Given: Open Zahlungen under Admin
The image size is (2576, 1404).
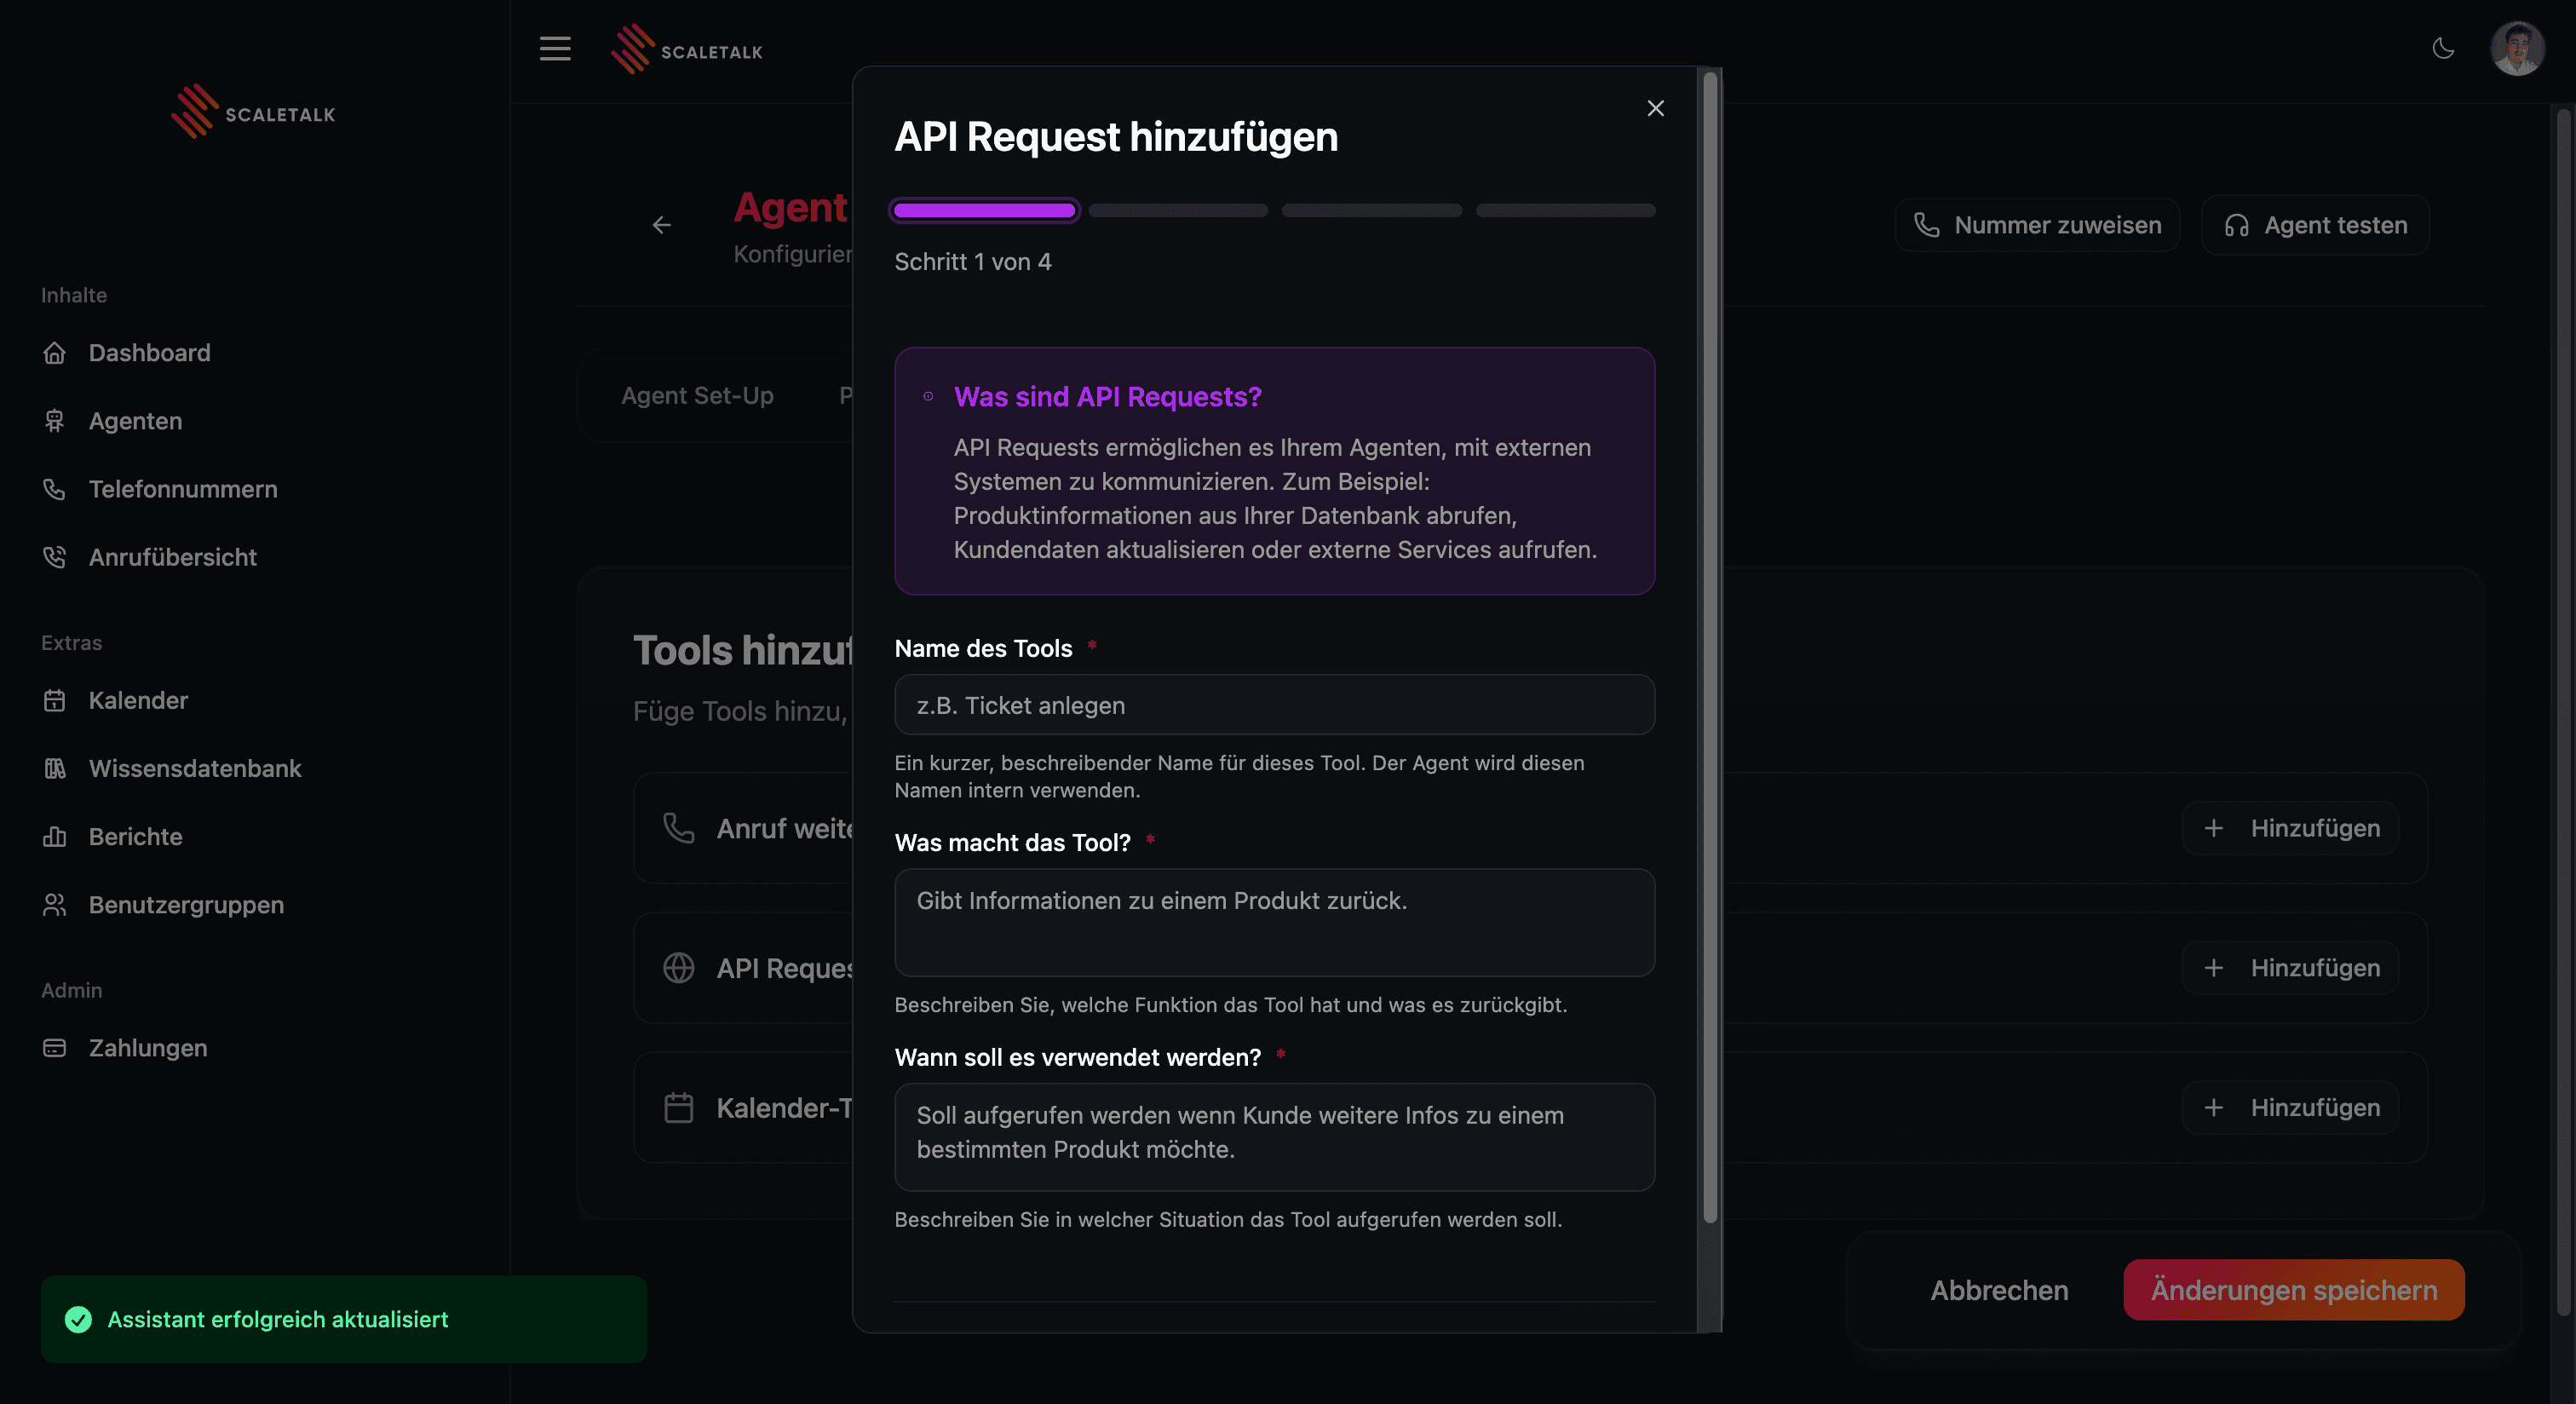Looking at the screenshot, I should (147, 1047).
